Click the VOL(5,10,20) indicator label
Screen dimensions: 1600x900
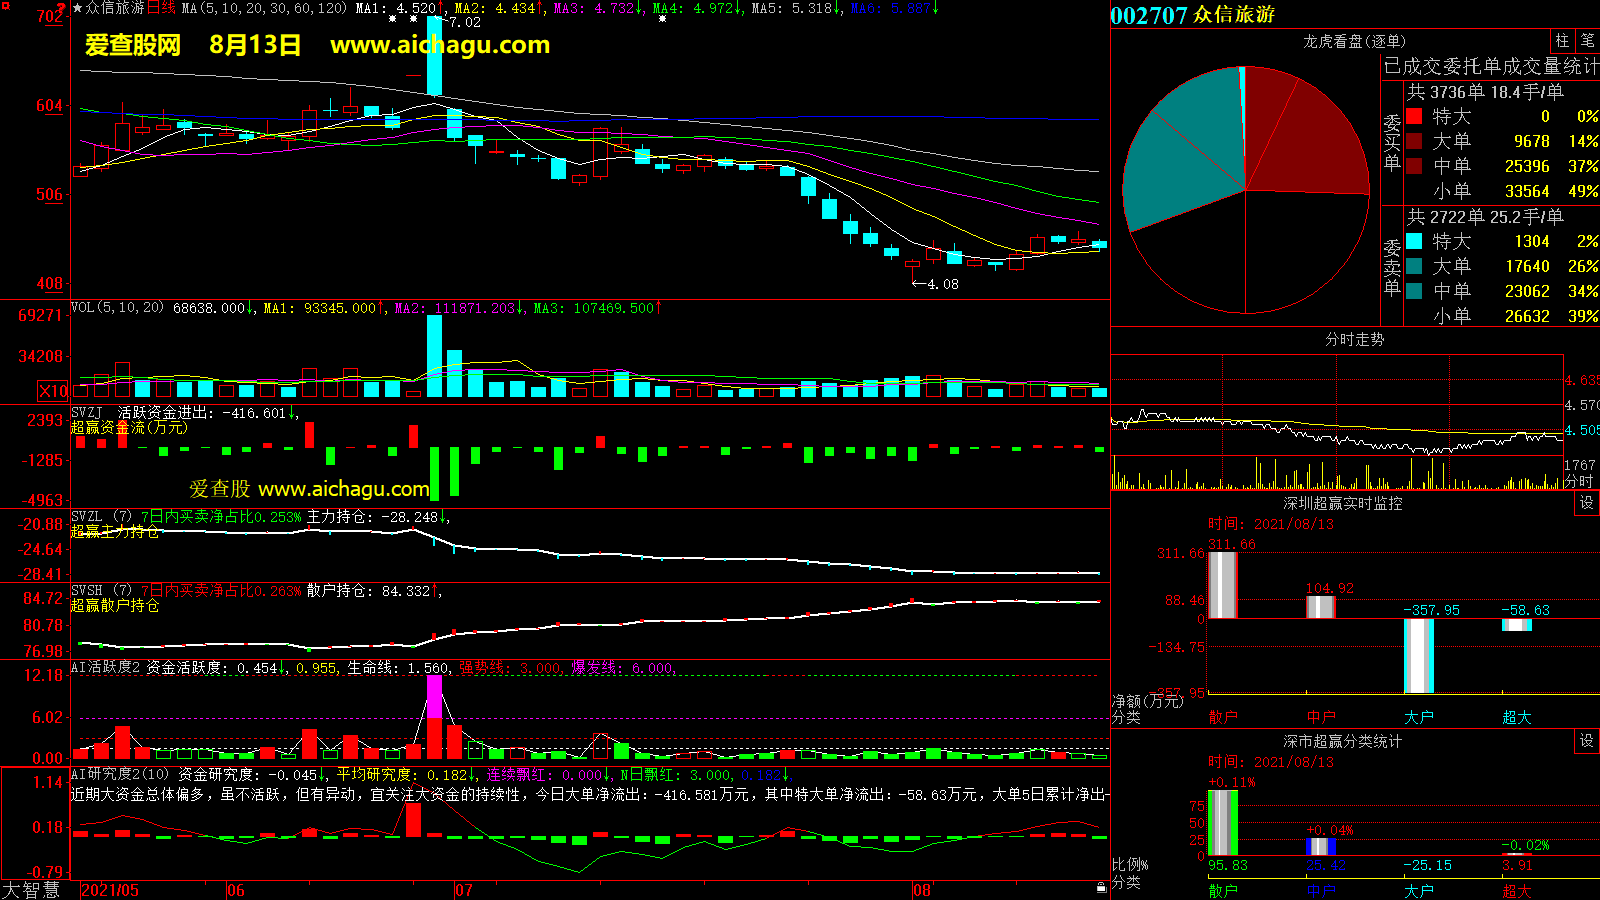pyautogui.click(x=117, y=308)
